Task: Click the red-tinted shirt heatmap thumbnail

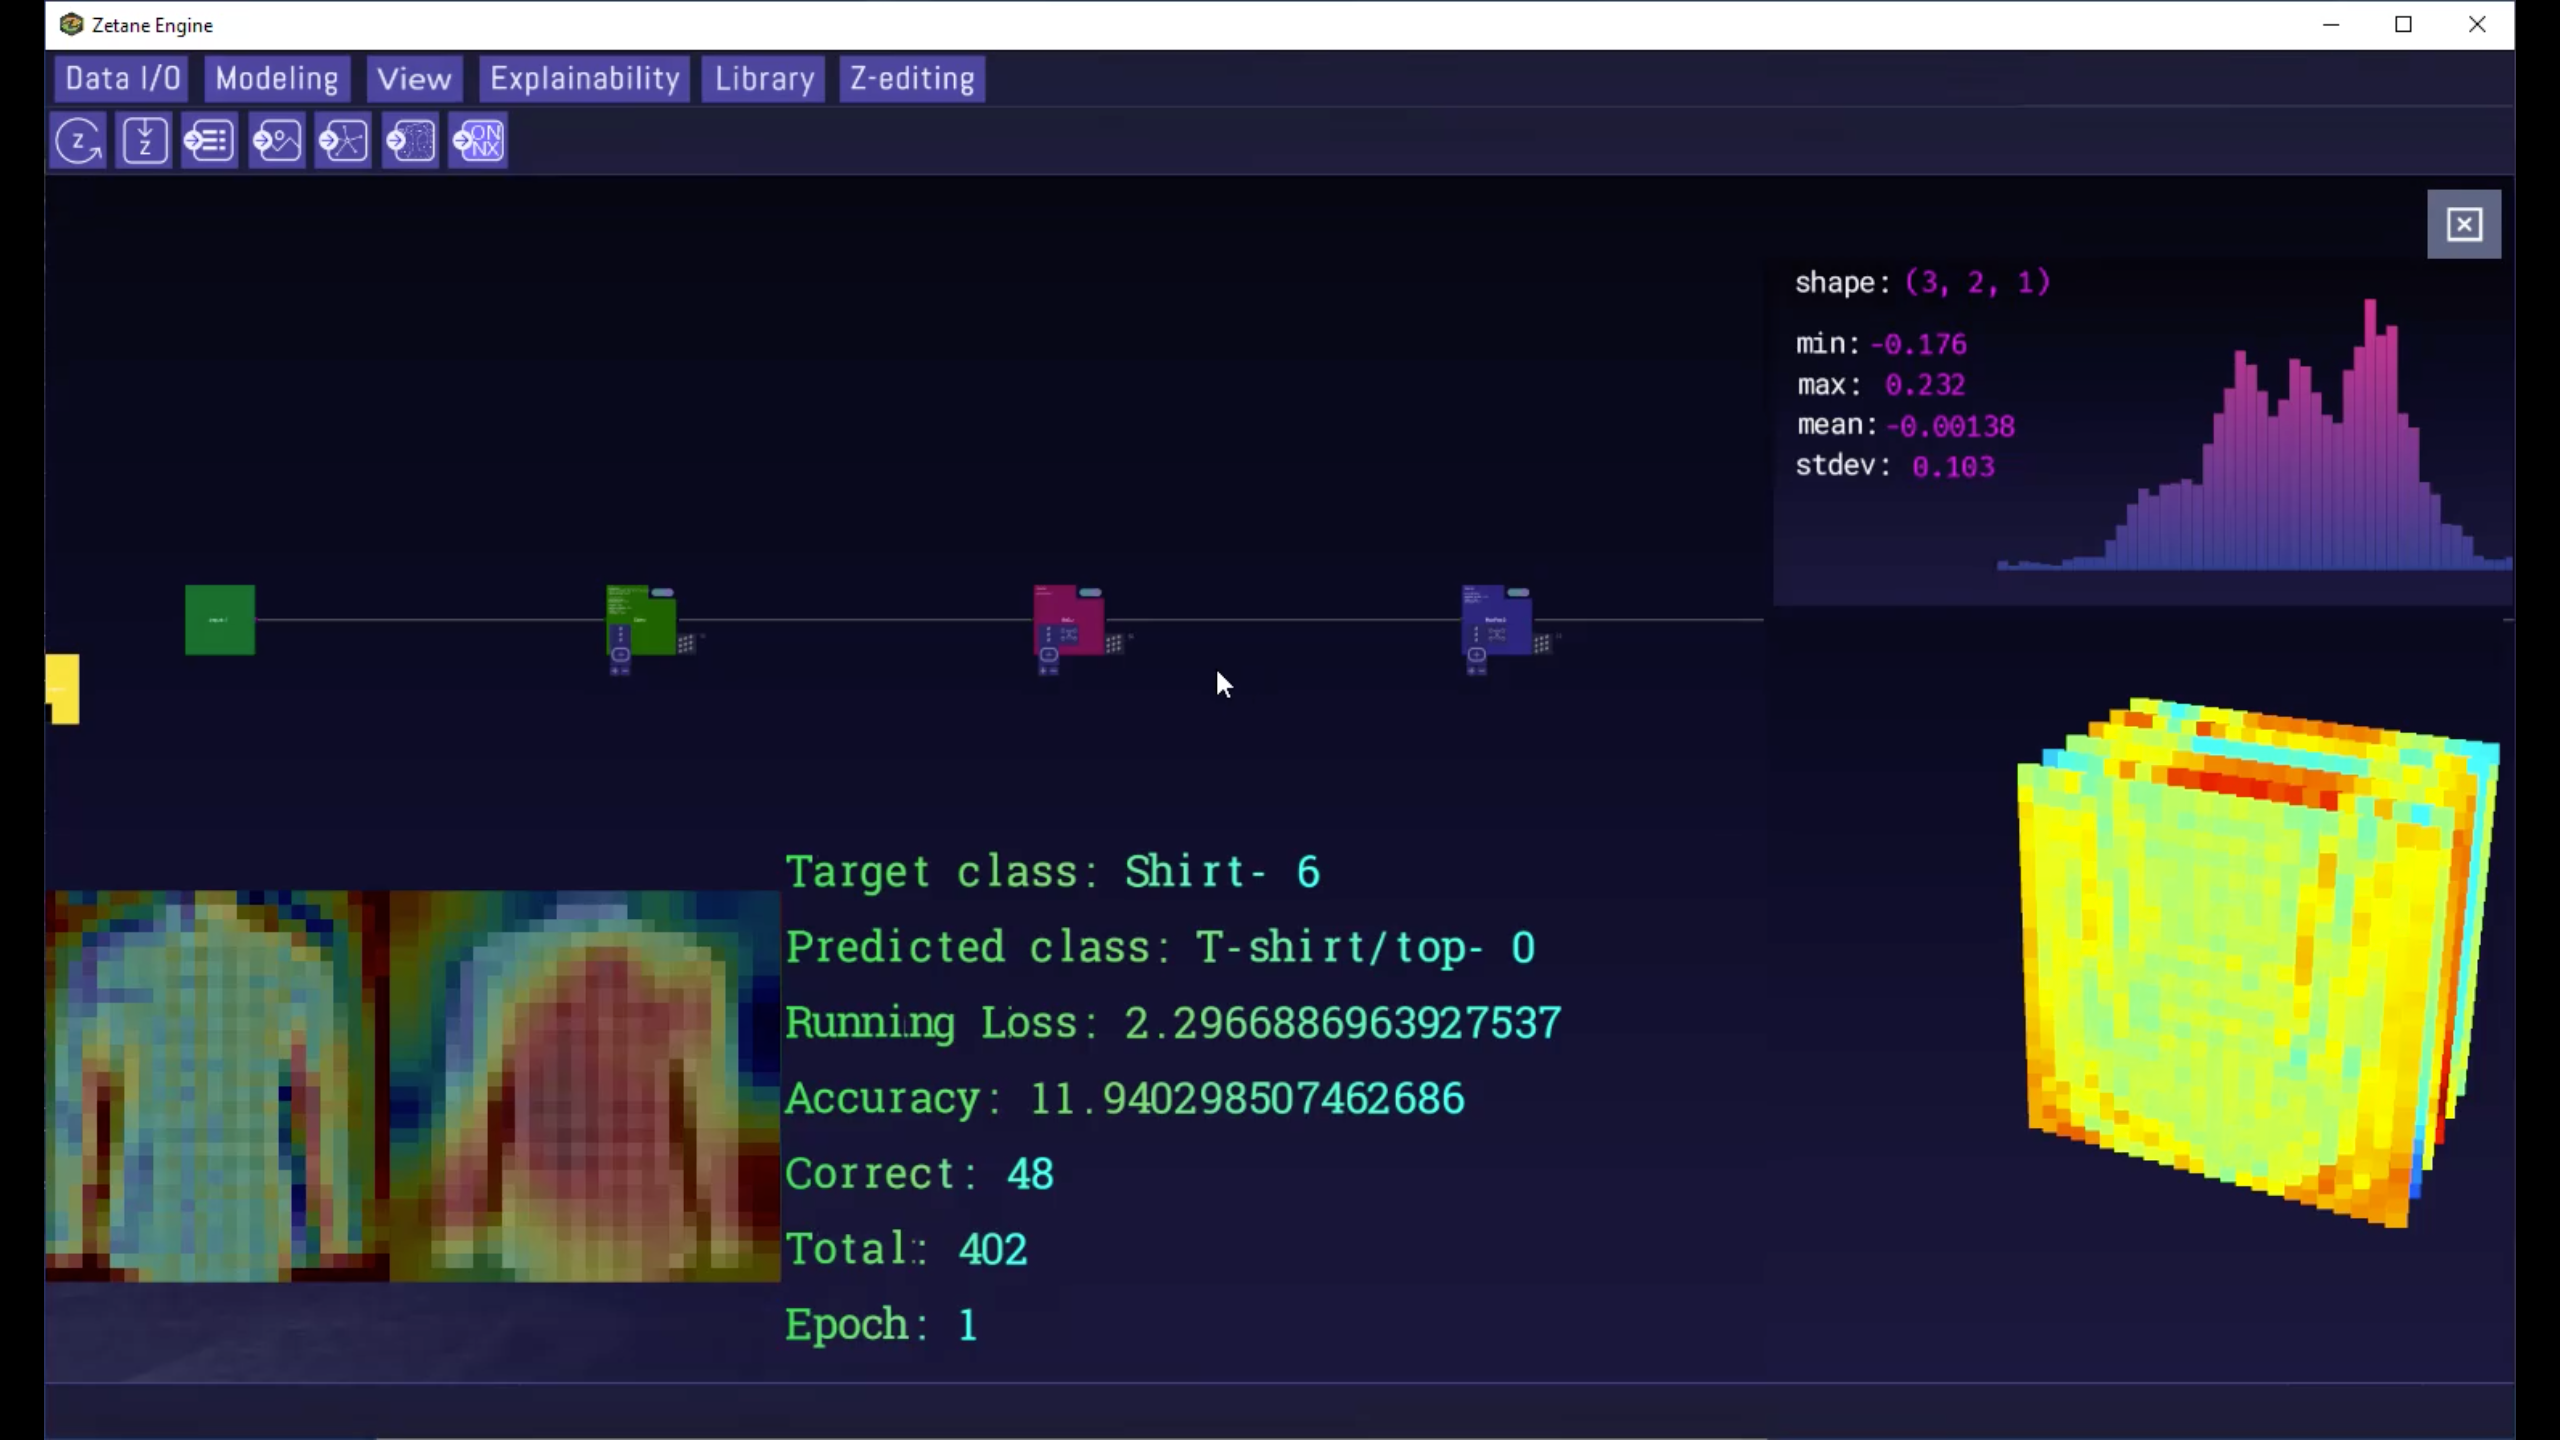Action: click(585, 1086)
